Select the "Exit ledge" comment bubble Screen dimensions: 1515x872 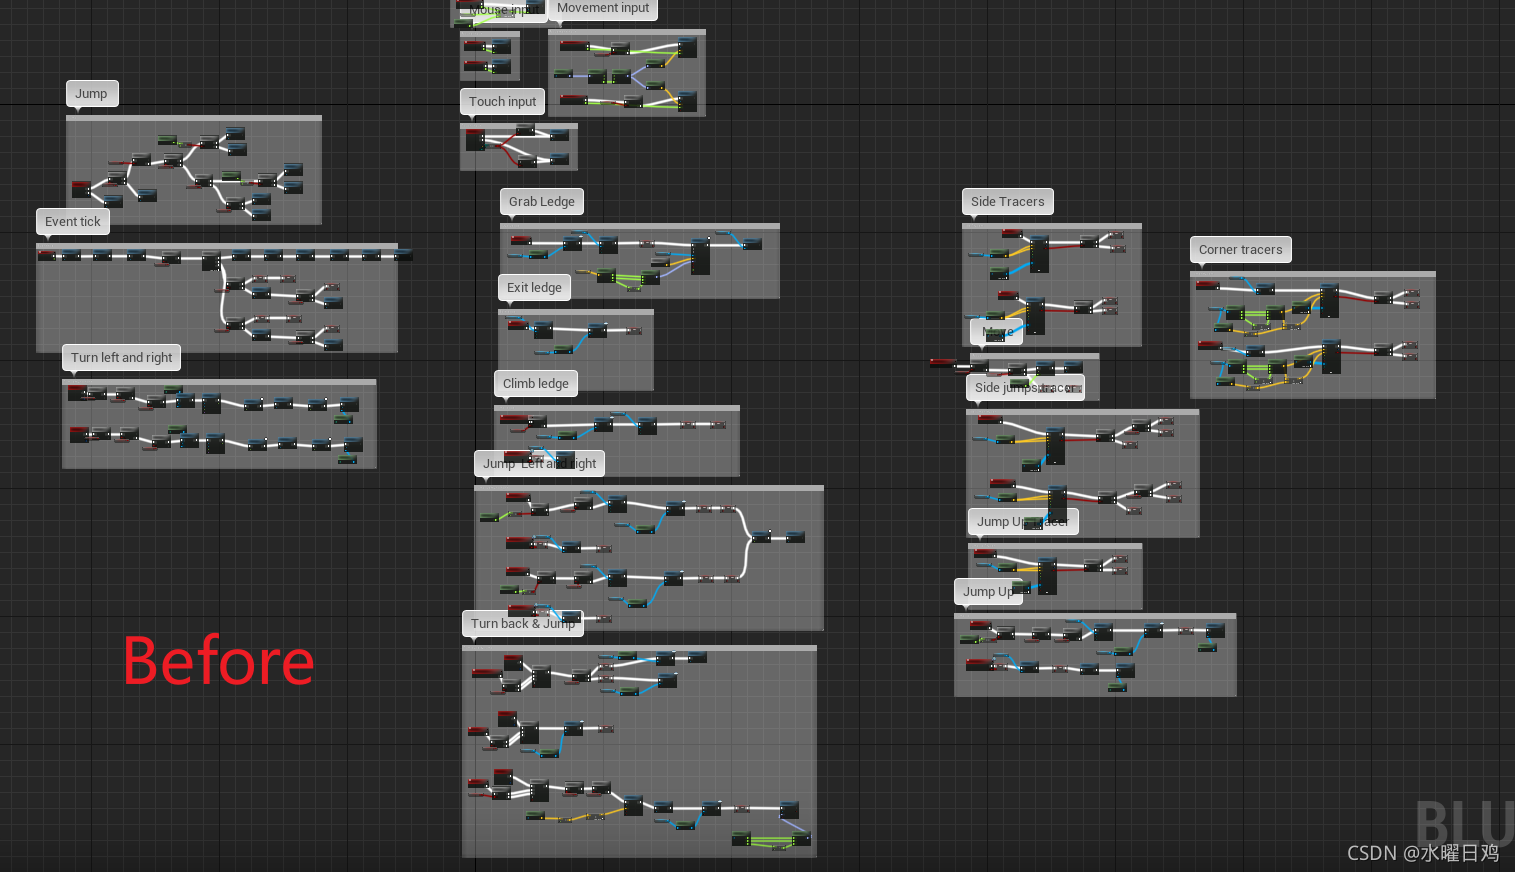click(534, 288)
